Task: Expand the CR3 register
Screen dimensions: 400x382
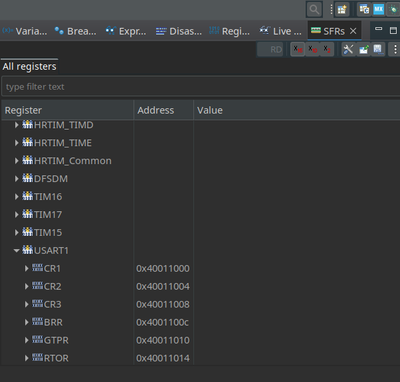Action: (x=26, y=304)
